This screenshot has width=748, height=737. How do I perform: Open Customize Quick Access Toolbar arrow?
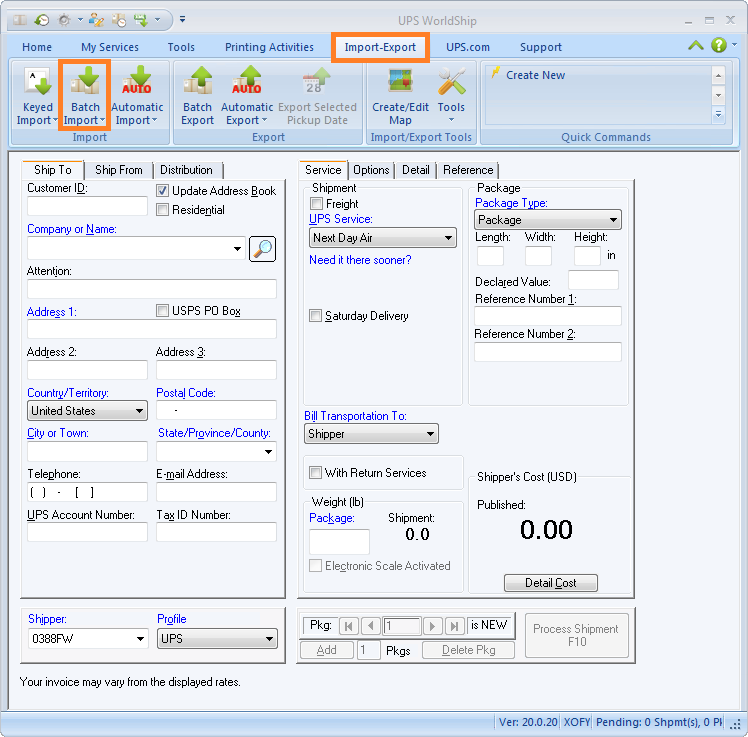pos(182,20)
